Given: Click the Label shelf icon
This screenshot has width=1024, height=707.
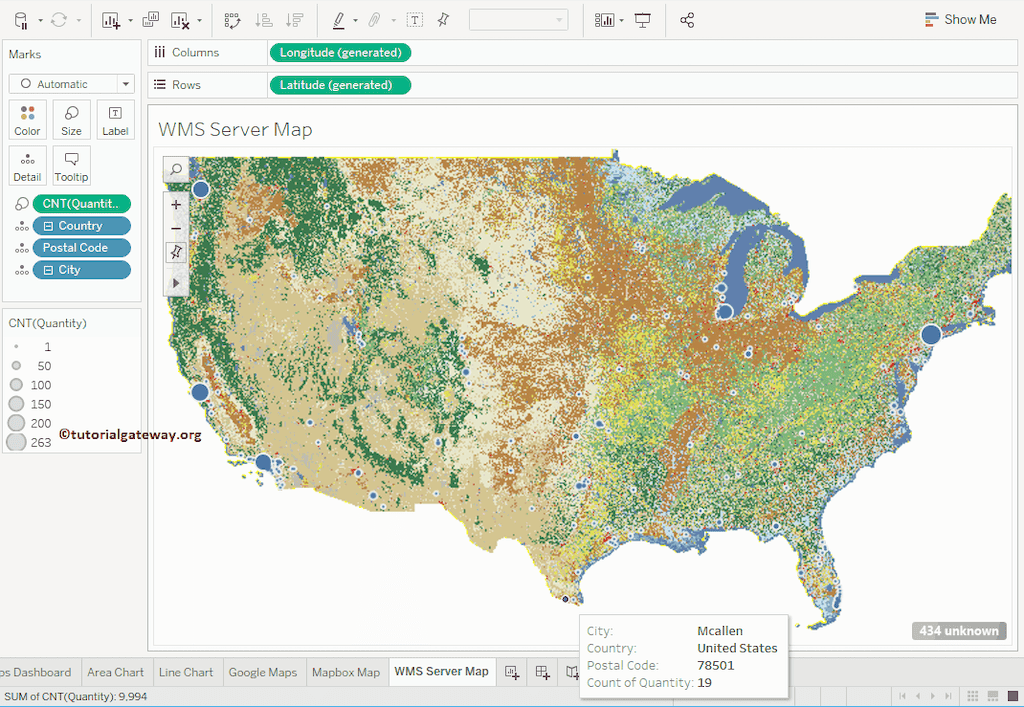Looking at the screenshot, I should click(x=115, y=119).
